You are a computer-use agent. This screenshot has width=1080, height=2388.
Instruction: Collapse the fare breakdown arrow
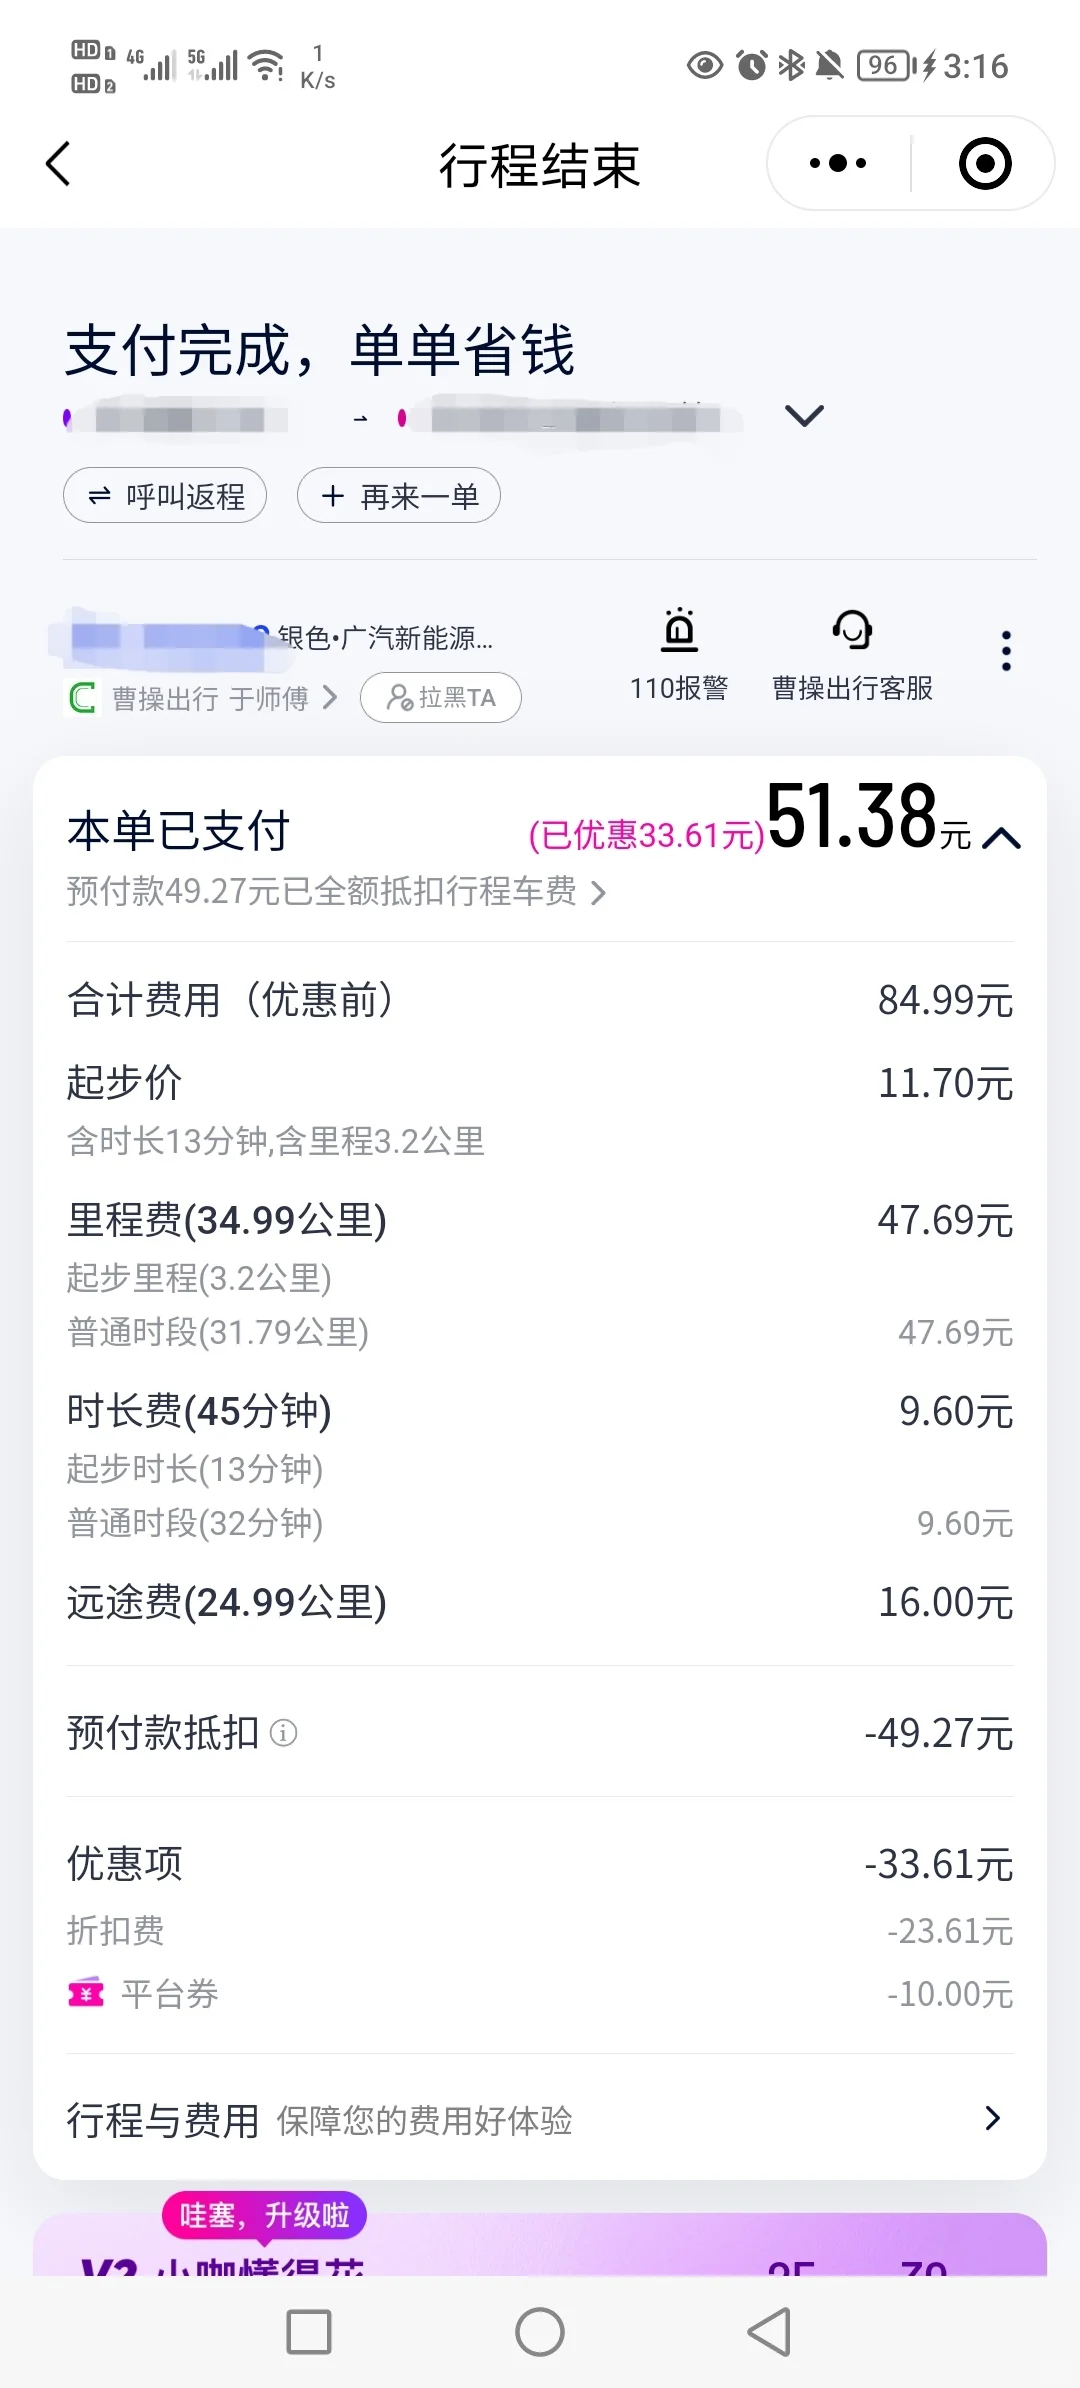coord(1001,838)
